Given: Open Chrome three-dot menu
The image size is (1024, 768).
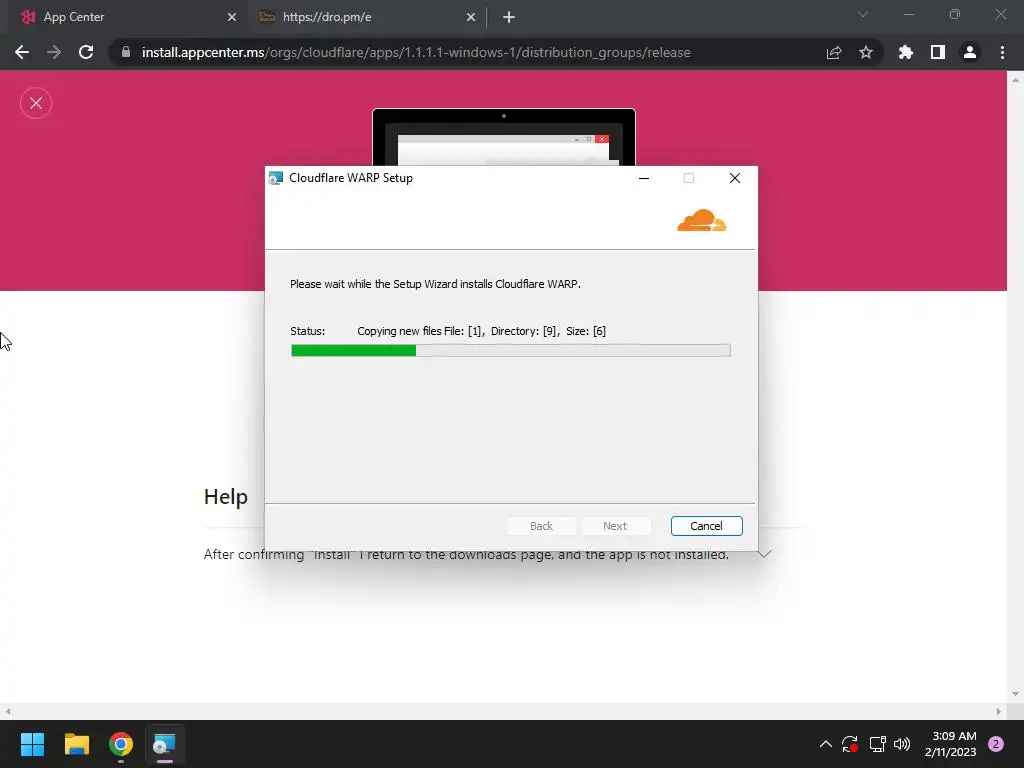Looking at the screenshot, I should [1002, 52].
